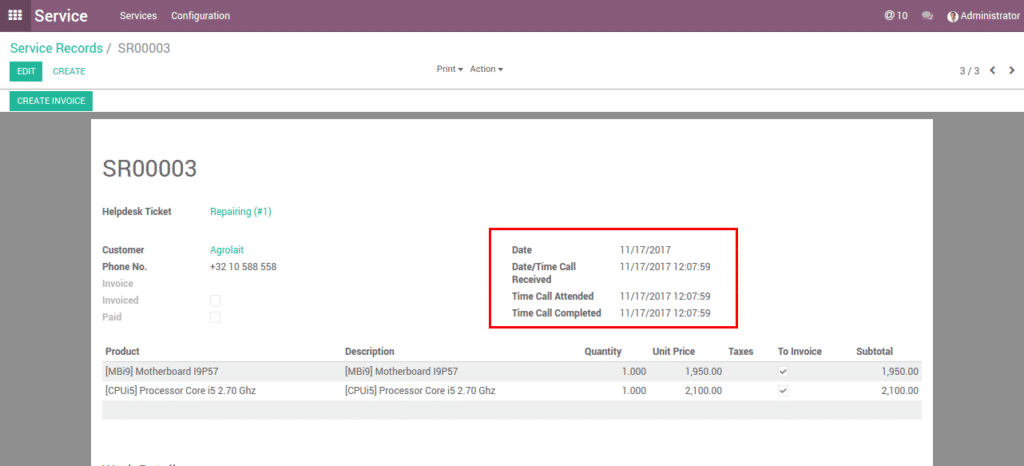
Task: Click the To Invoice column header
Action: [x=799, y=352]
